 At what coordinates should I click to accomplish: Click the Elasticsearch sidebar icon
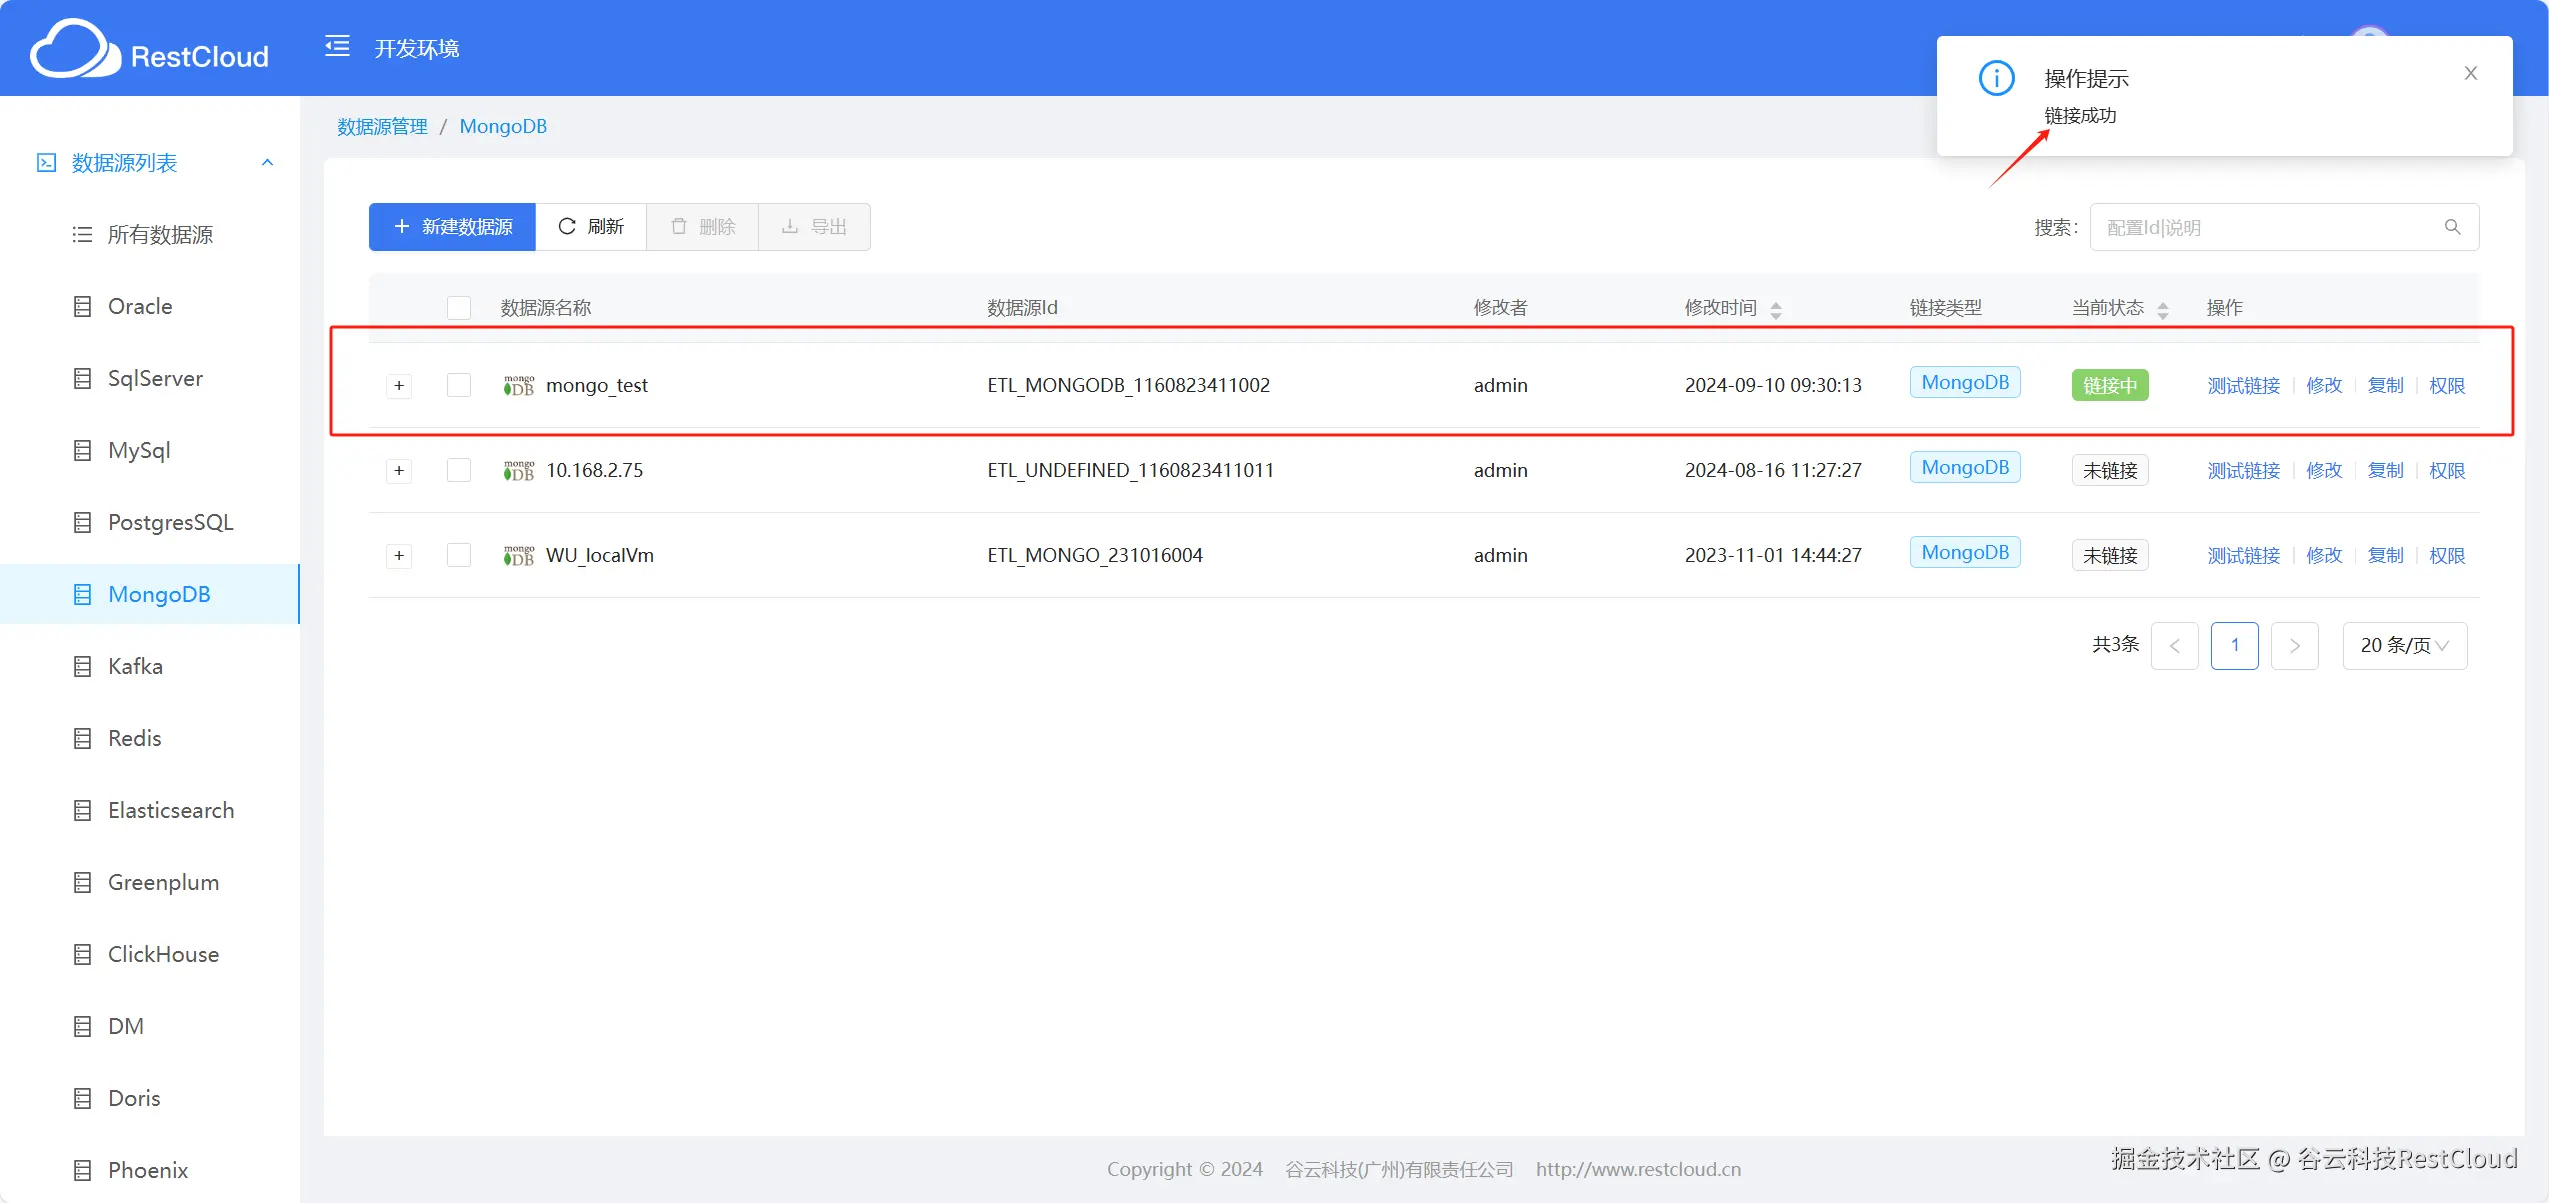(83, 810)
